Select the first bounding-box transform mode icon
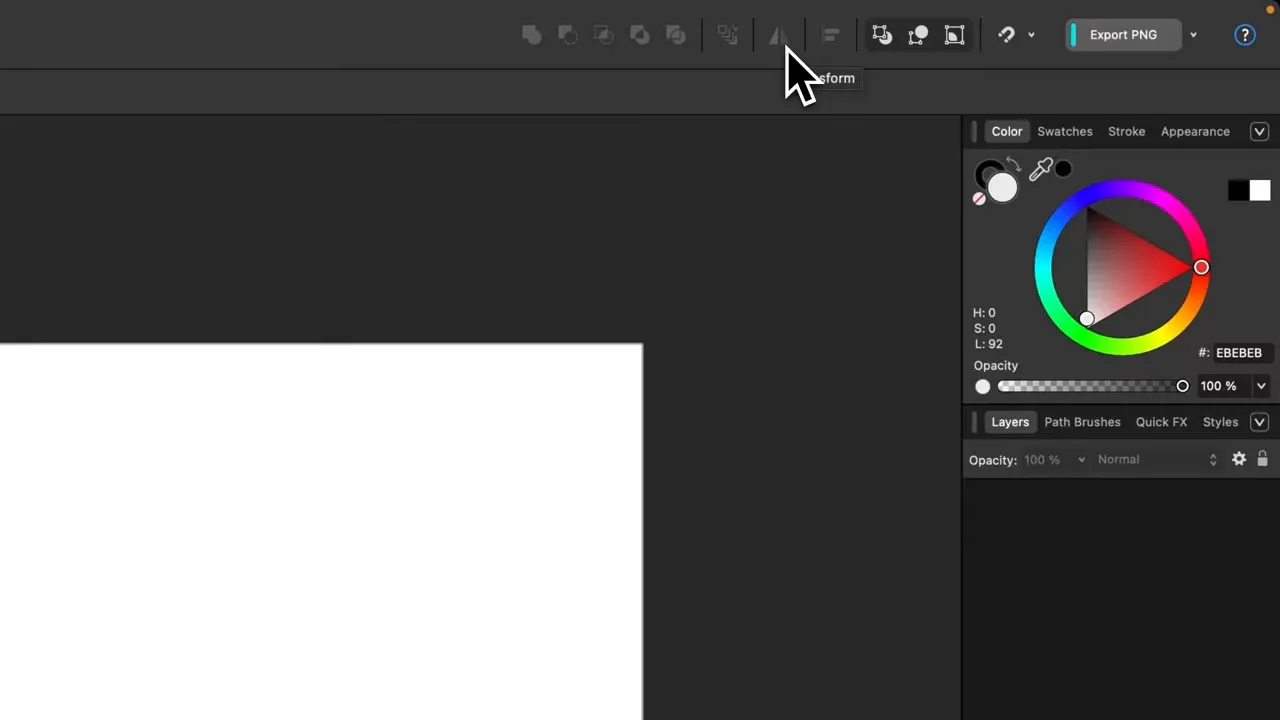This screenshot has width=1280, height=720. pyautogui.click(x=881, y=35)
